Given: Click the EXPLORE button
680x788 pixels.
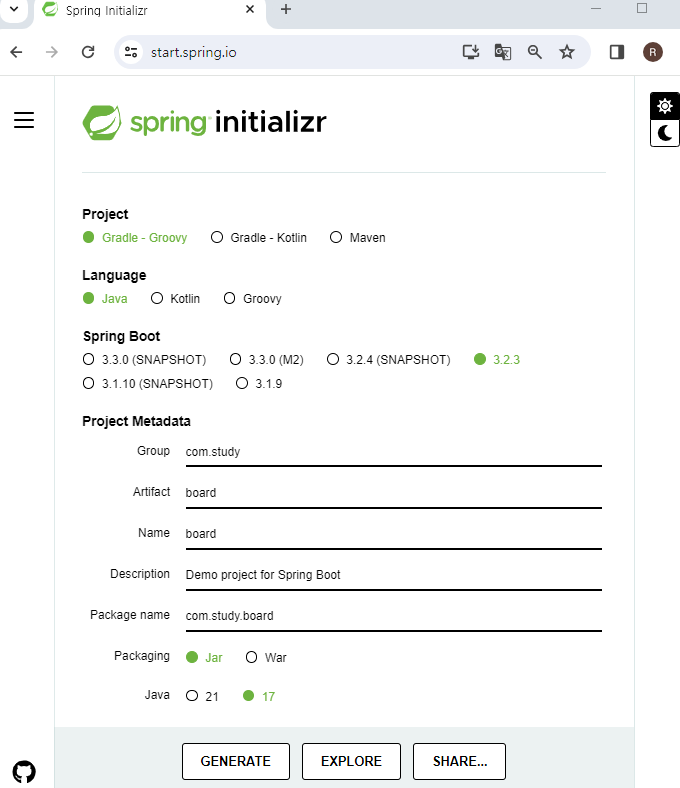Looking at the screenshot, I should tap(351, 761).
